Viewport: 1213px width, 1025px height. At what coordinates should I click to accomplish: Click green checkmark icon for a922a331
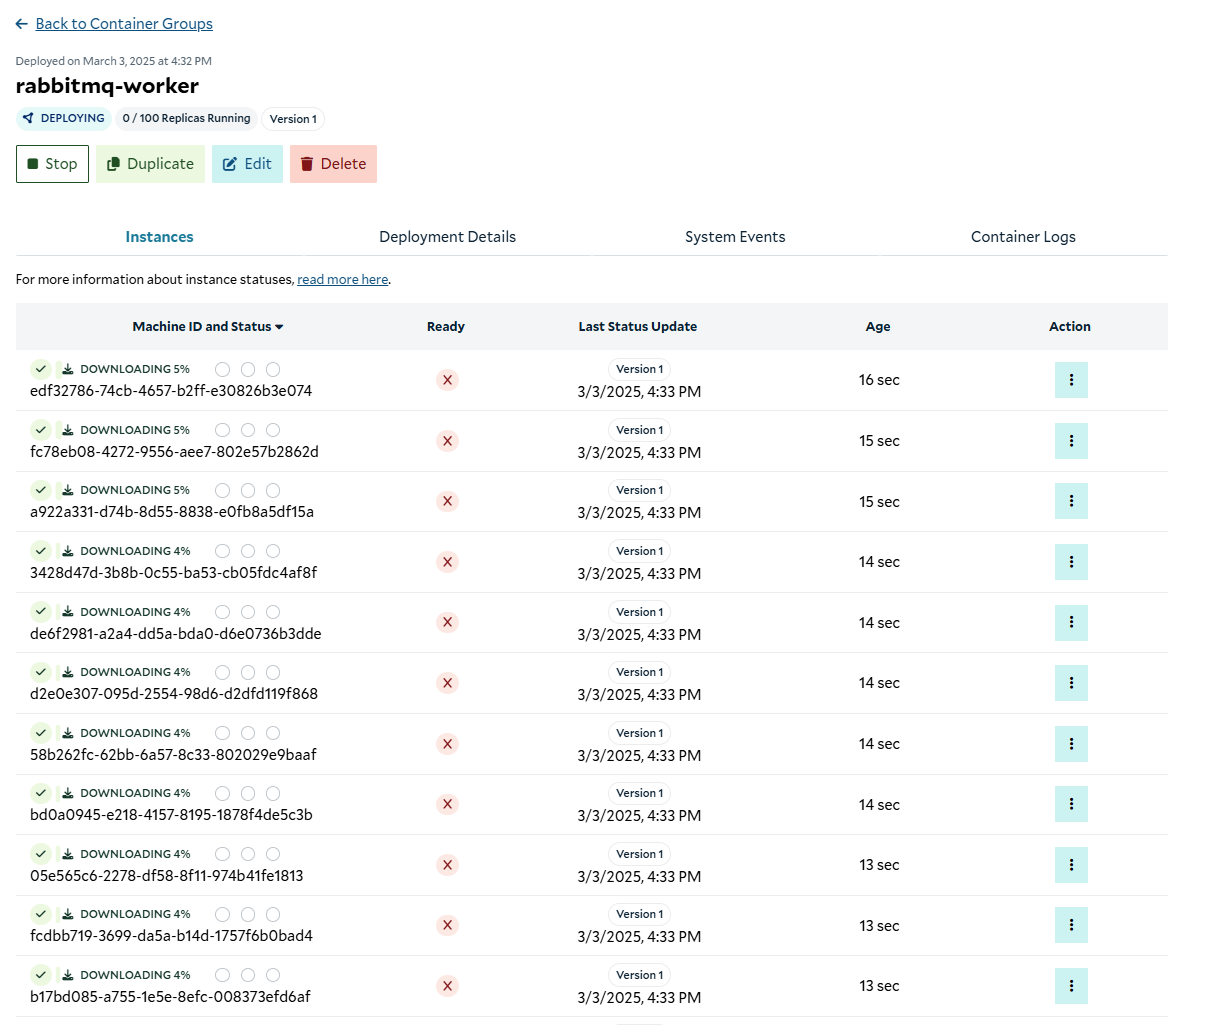pos(41,490)
